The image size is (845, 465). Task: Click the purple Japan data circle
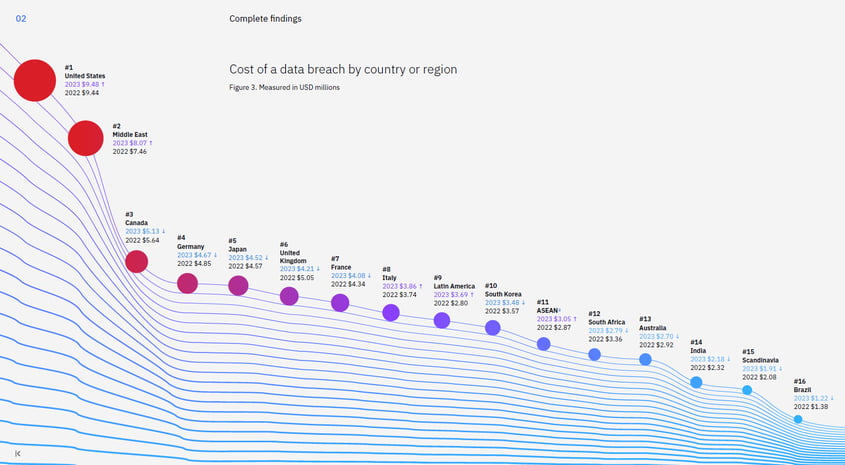pyautogui.click(x=238, y=286)
